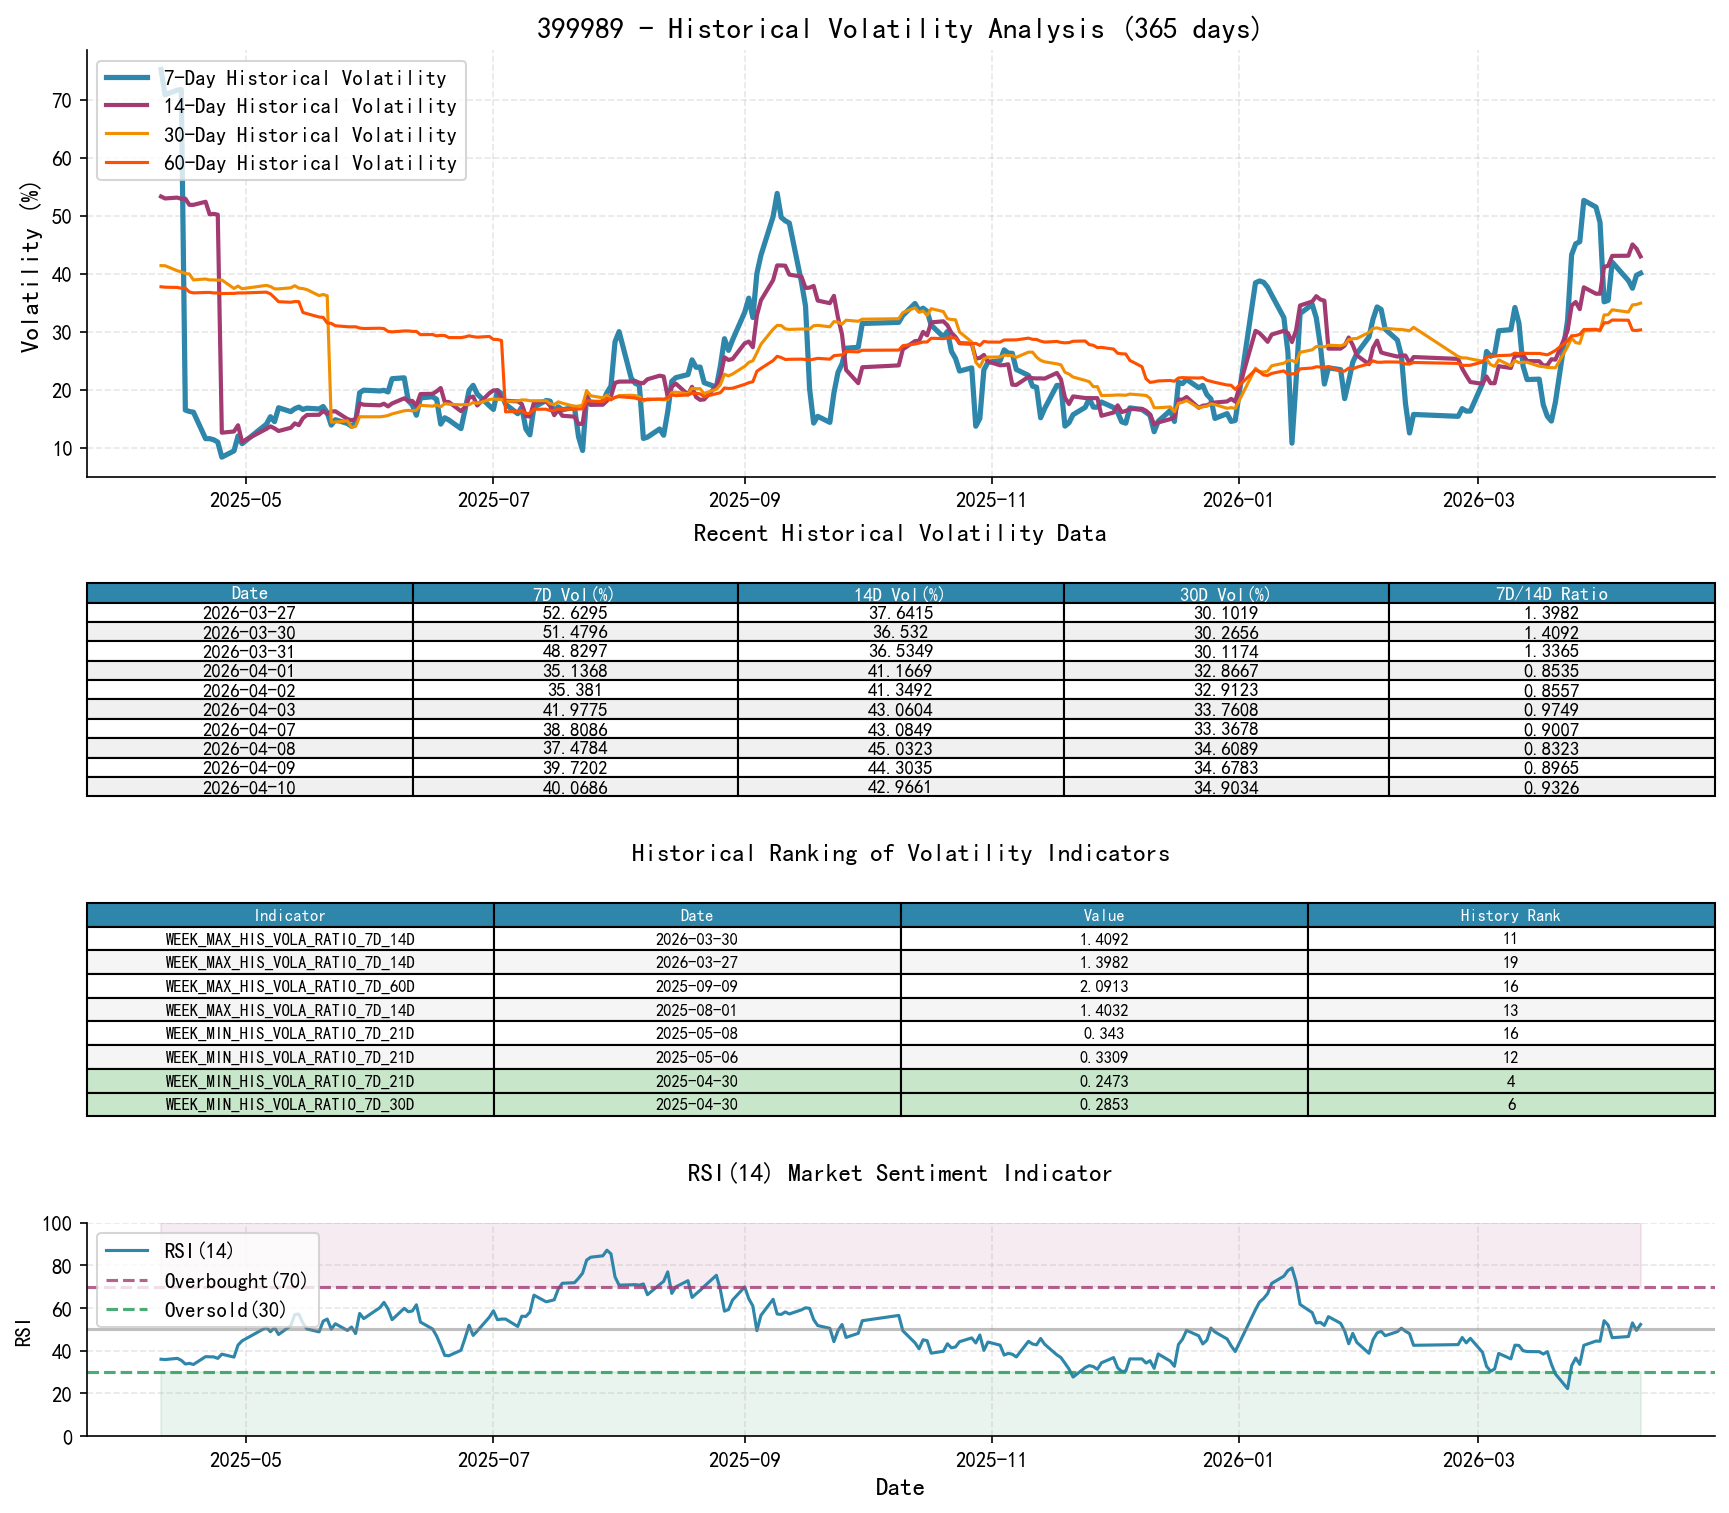Click the 'Indicator' column header
This screenshot has width=1729, height=1513.
290,915
